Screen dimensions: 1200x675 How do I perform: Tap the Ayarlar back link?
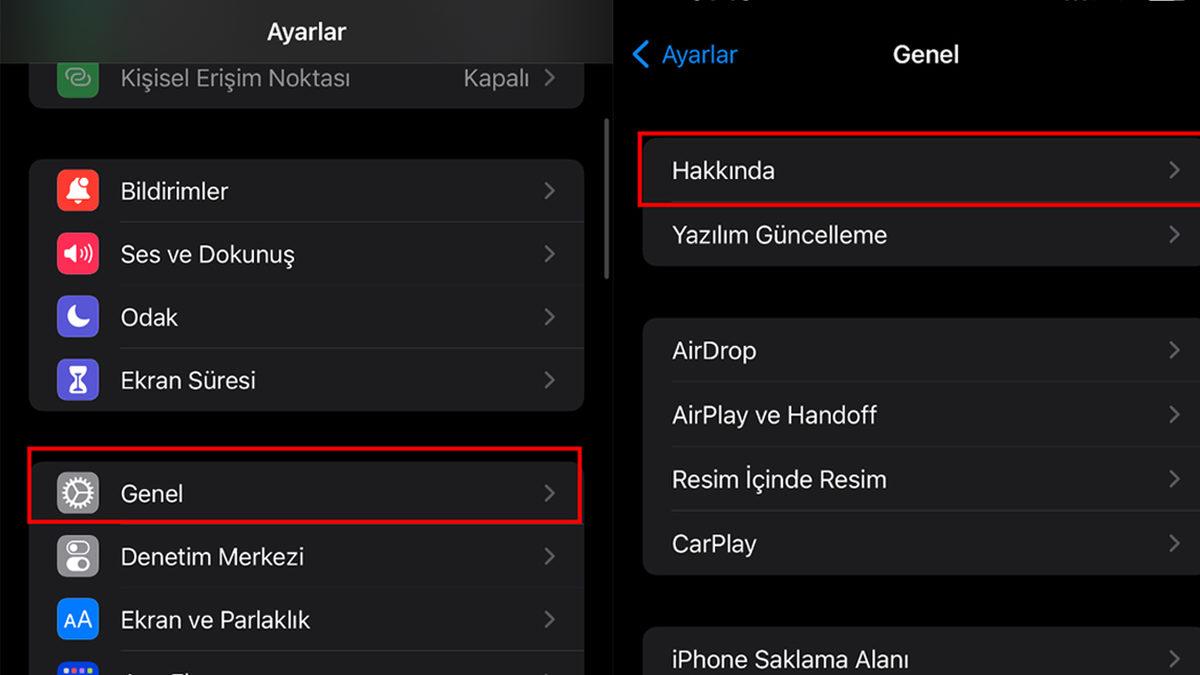pyautogui.click(x=684, y=55)
